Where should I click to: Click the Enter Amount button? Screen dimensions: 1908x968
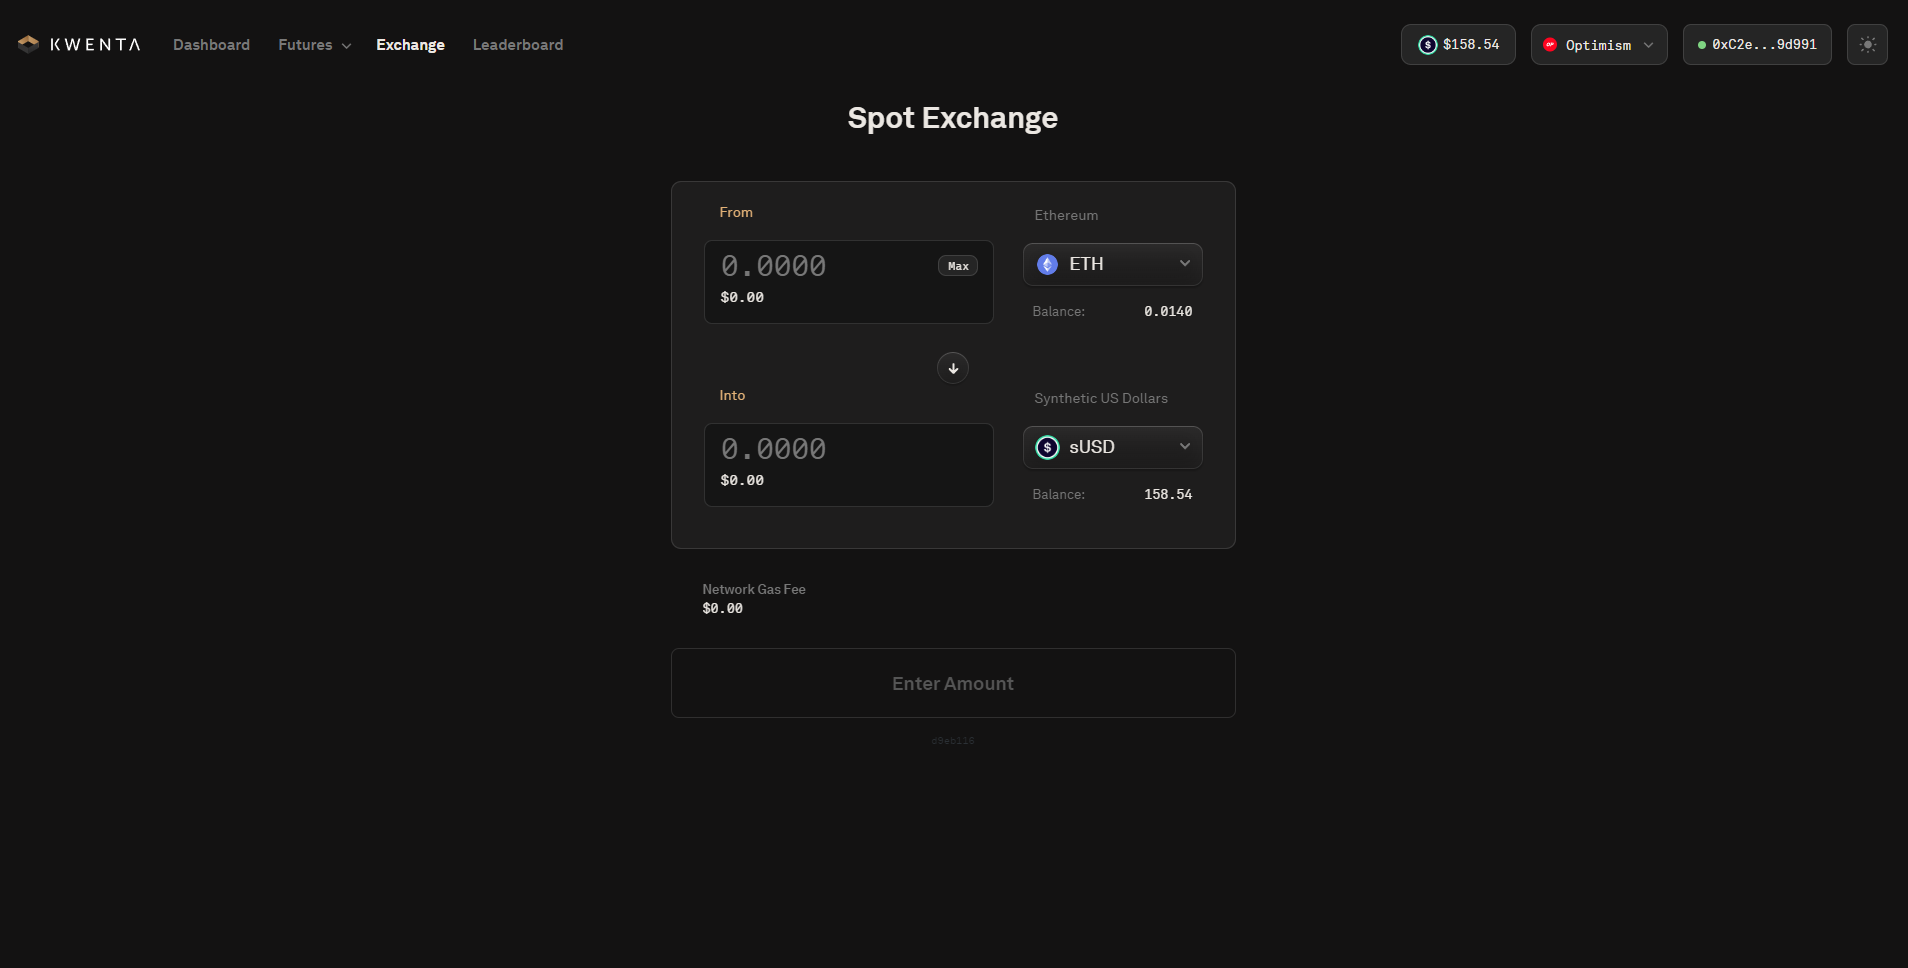952,683
